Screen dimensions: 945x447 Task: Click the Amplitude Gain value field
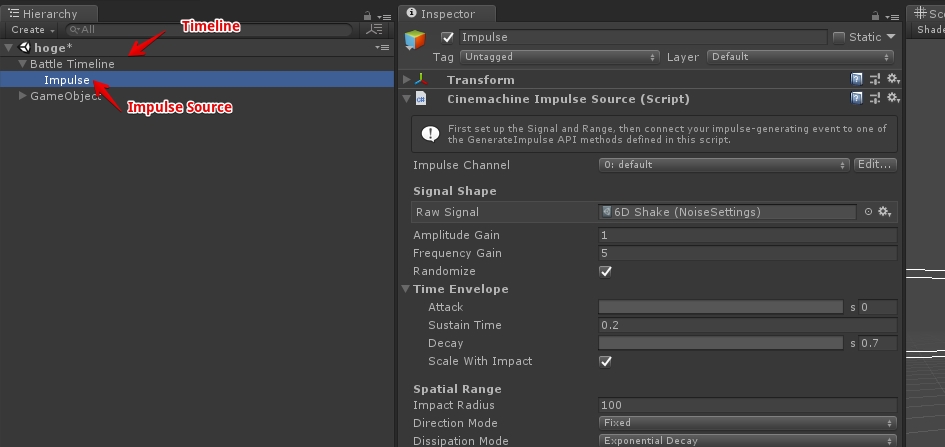pos(748,235)
